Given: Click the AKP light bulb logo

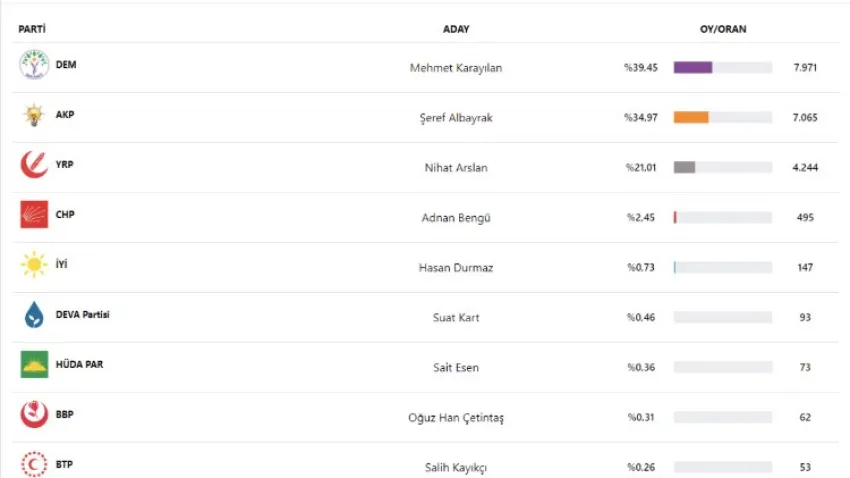Looking at the screenshot, I should coord(34,116).
